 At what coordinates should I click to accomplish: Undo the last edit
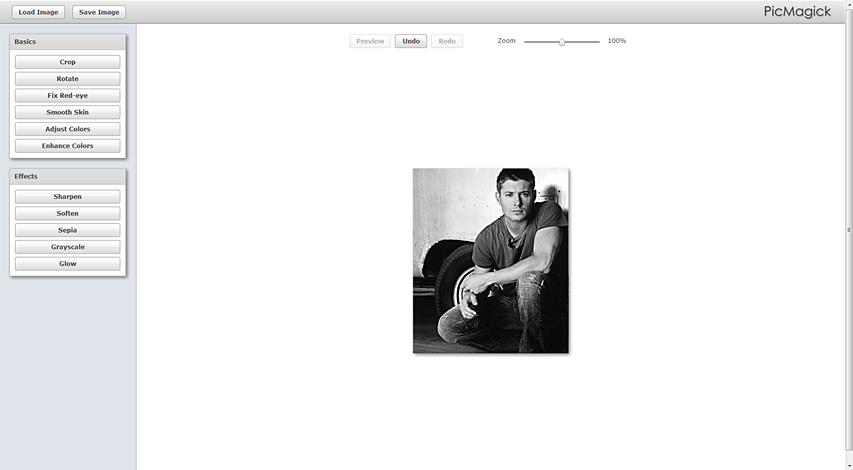(x=411, y=41)
